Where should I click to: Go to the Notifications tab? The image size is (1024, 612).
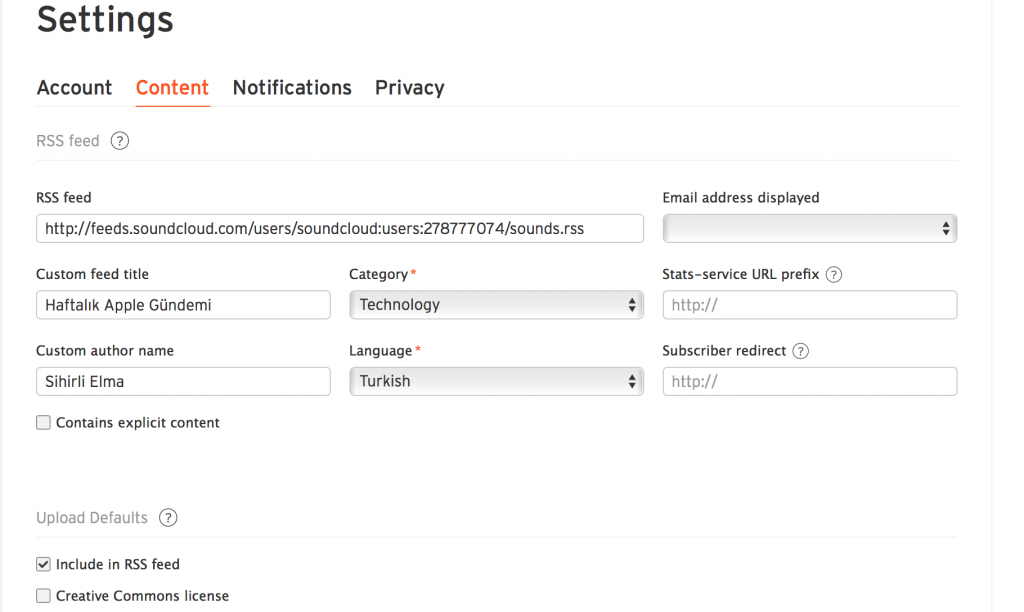[x=292, y=88]
